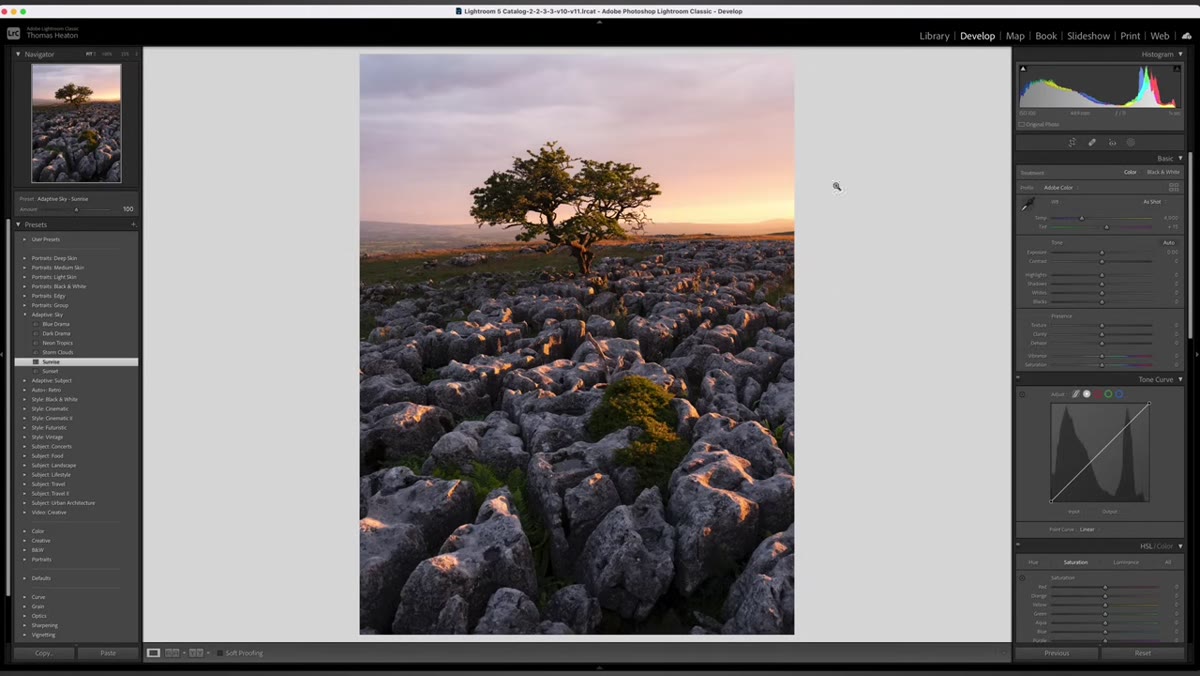The height and width of the screenshot is (676, 1200).
Task: Click the Copy... button
Action: pyautogui.click(x=44, y=653)
